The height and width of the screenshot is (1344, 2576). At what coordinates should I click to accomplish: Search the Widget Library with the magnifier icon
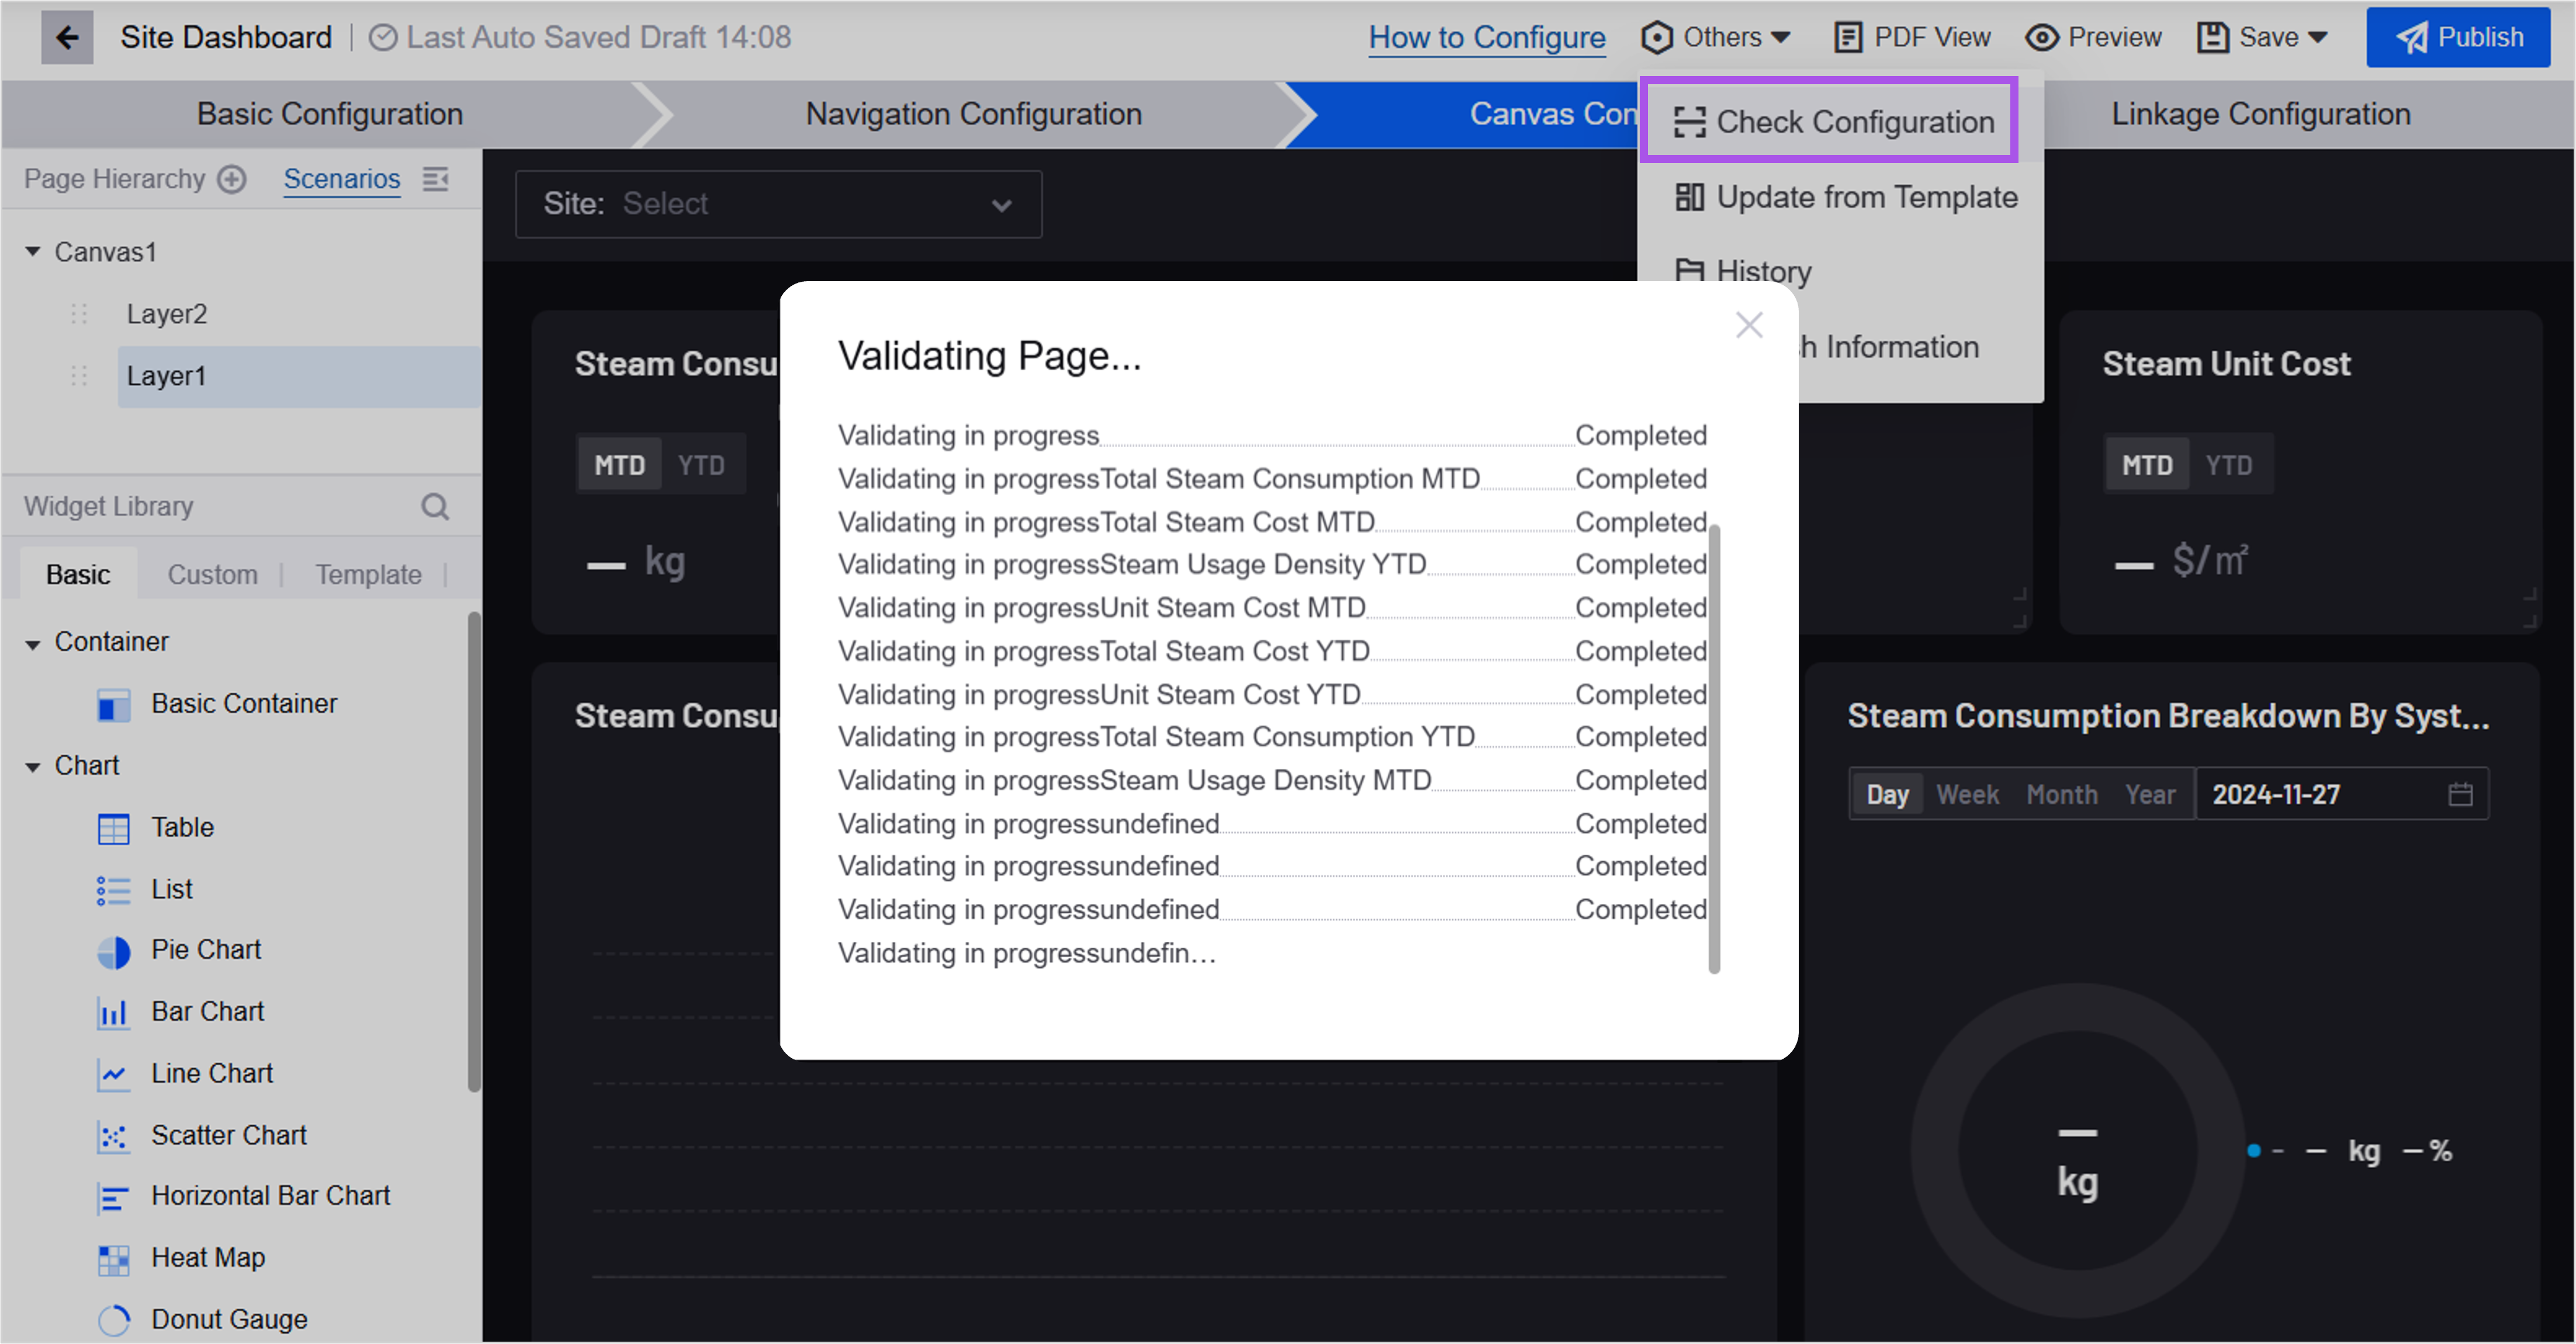click(435, 506)
